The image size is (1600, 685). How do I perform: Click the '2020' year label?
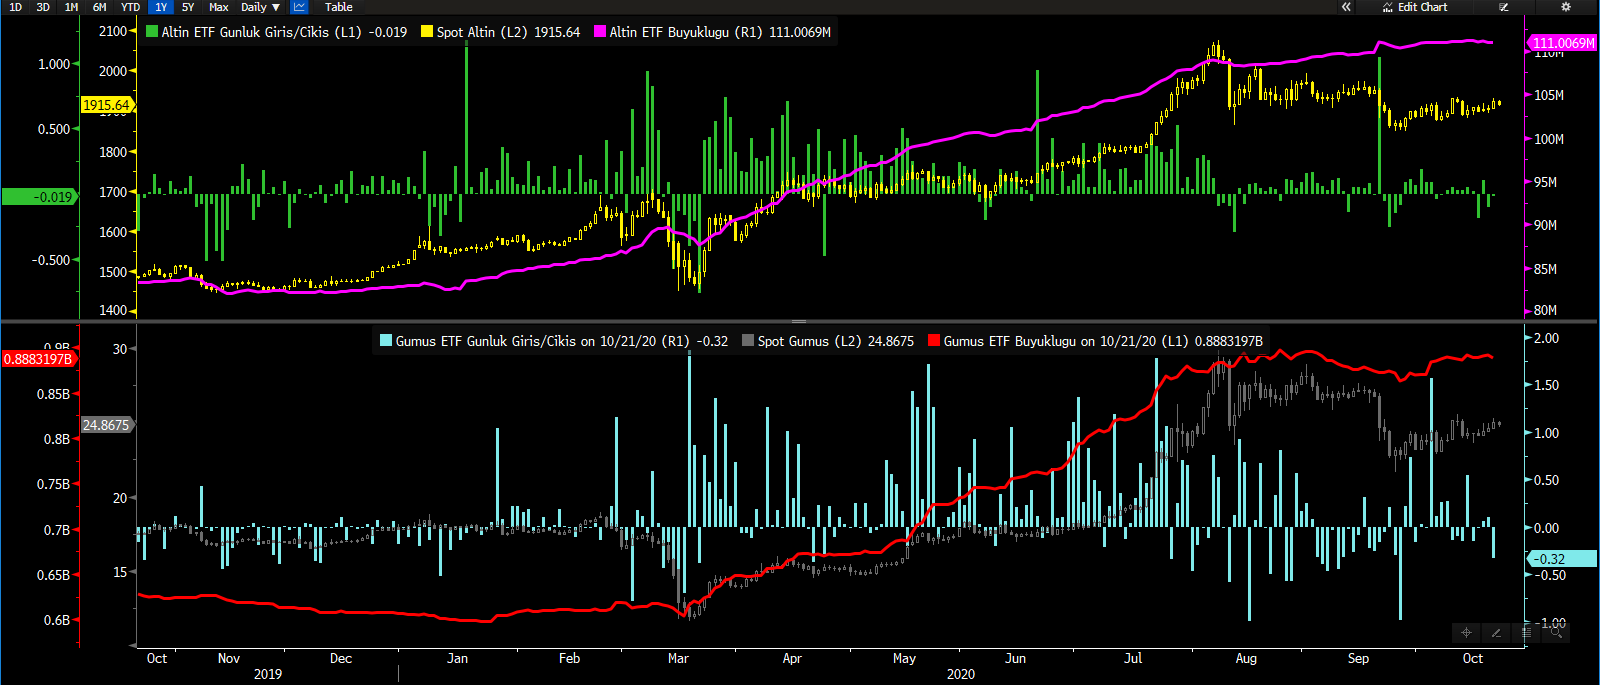coord(961,674)
